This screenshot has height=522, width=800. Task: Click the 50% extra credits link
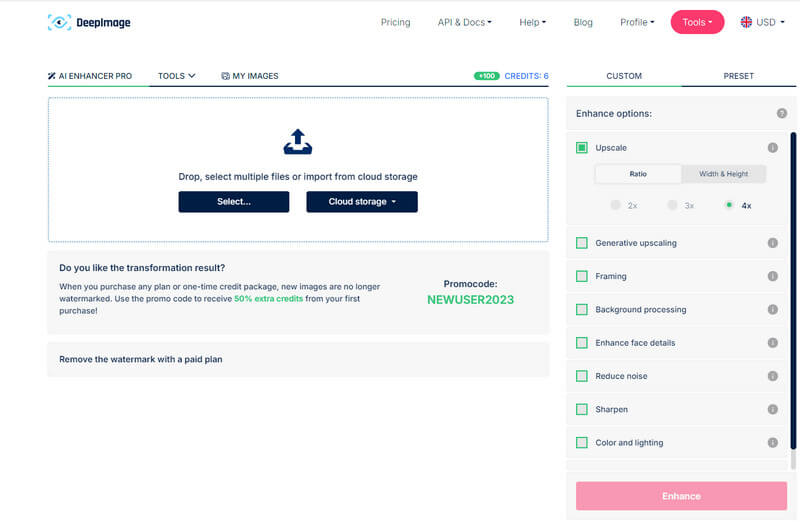click(268, 299)
